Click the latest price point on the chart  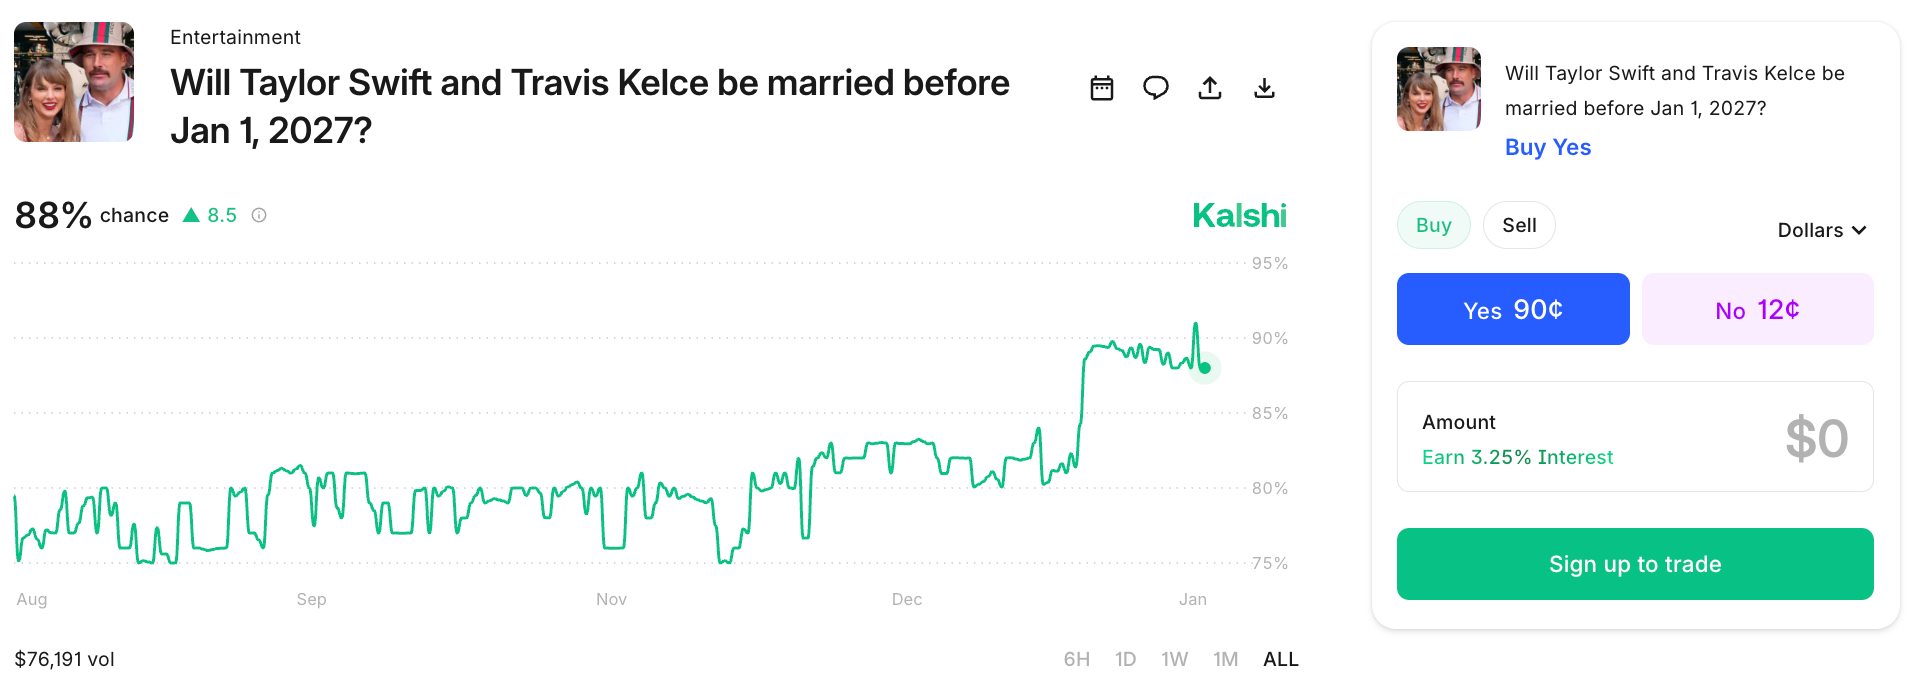[x=1205, y=367]
